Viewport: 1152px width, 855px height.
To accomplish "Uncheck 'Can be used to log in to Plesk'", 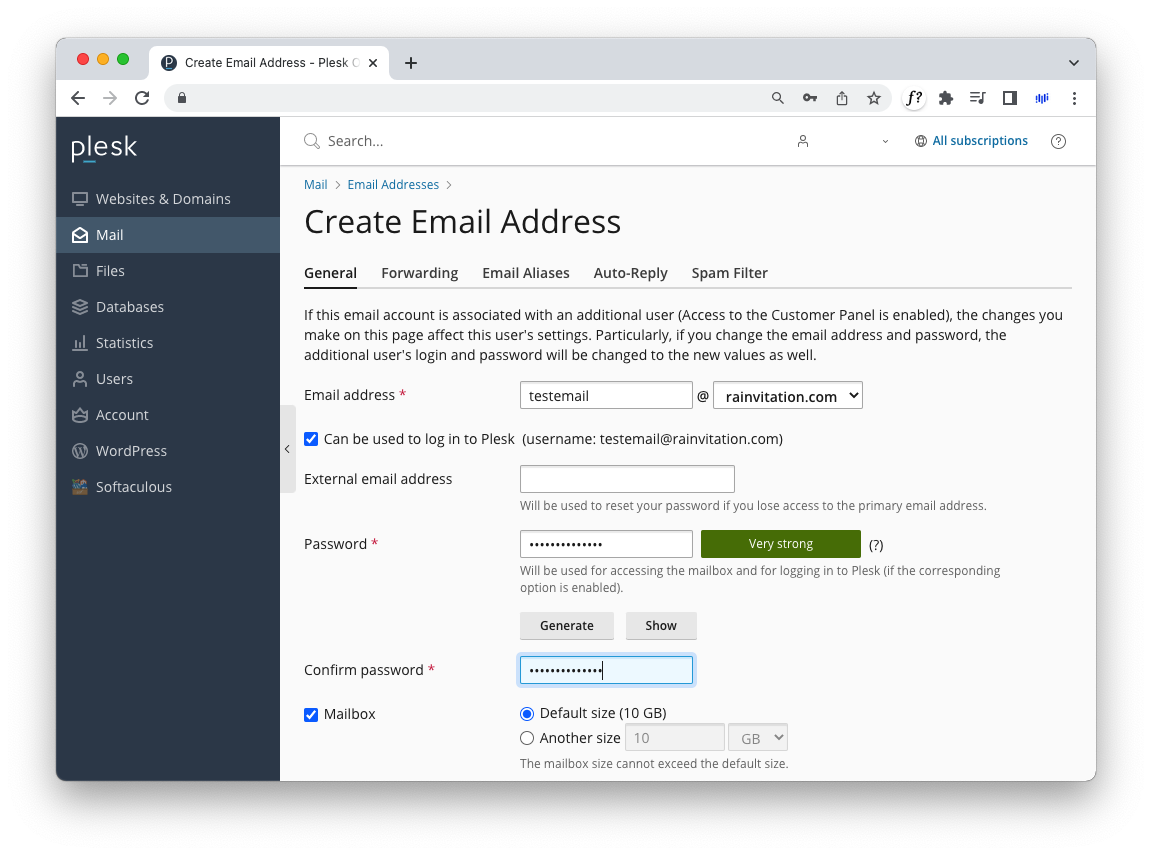I will point(311,439).
